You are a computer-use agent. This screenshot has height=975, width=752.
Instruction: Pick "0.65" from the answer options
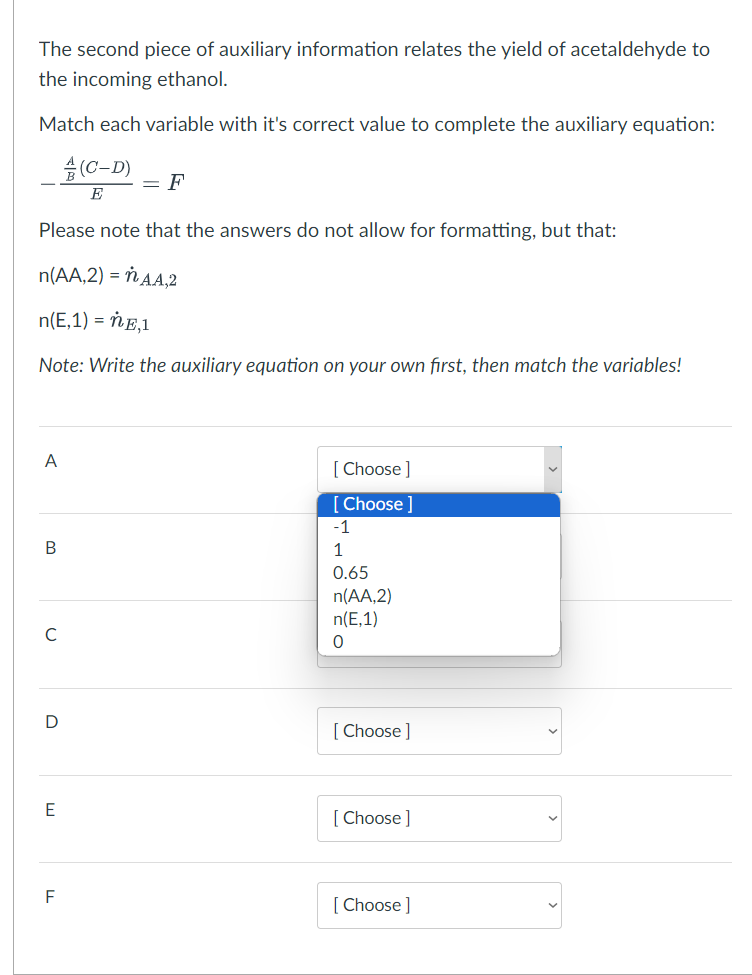[347, 571]
